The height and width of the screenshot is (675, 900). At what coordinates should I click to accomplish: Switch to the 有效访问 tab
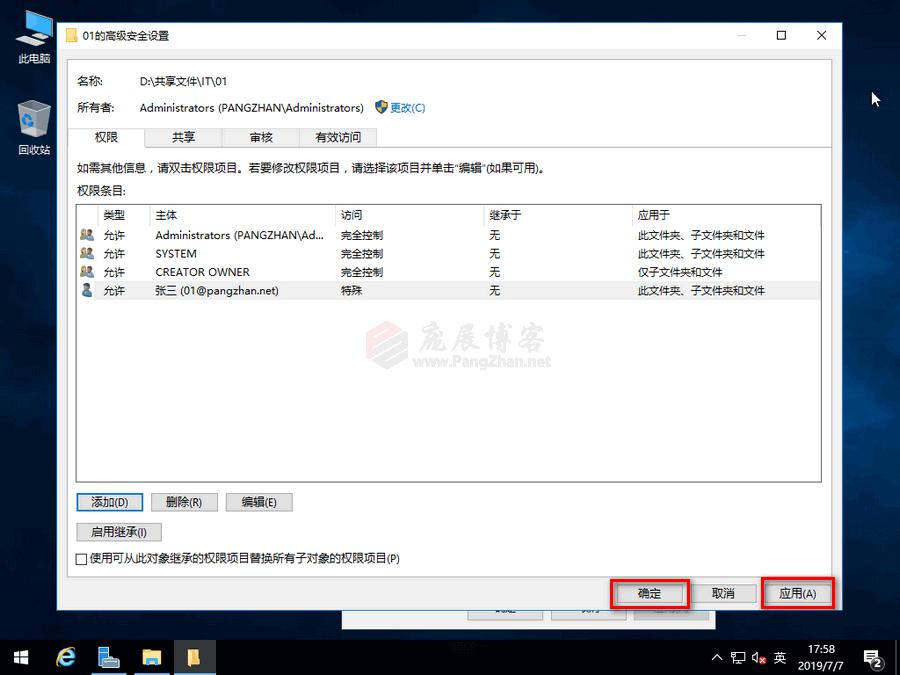(x=337, y=137)
